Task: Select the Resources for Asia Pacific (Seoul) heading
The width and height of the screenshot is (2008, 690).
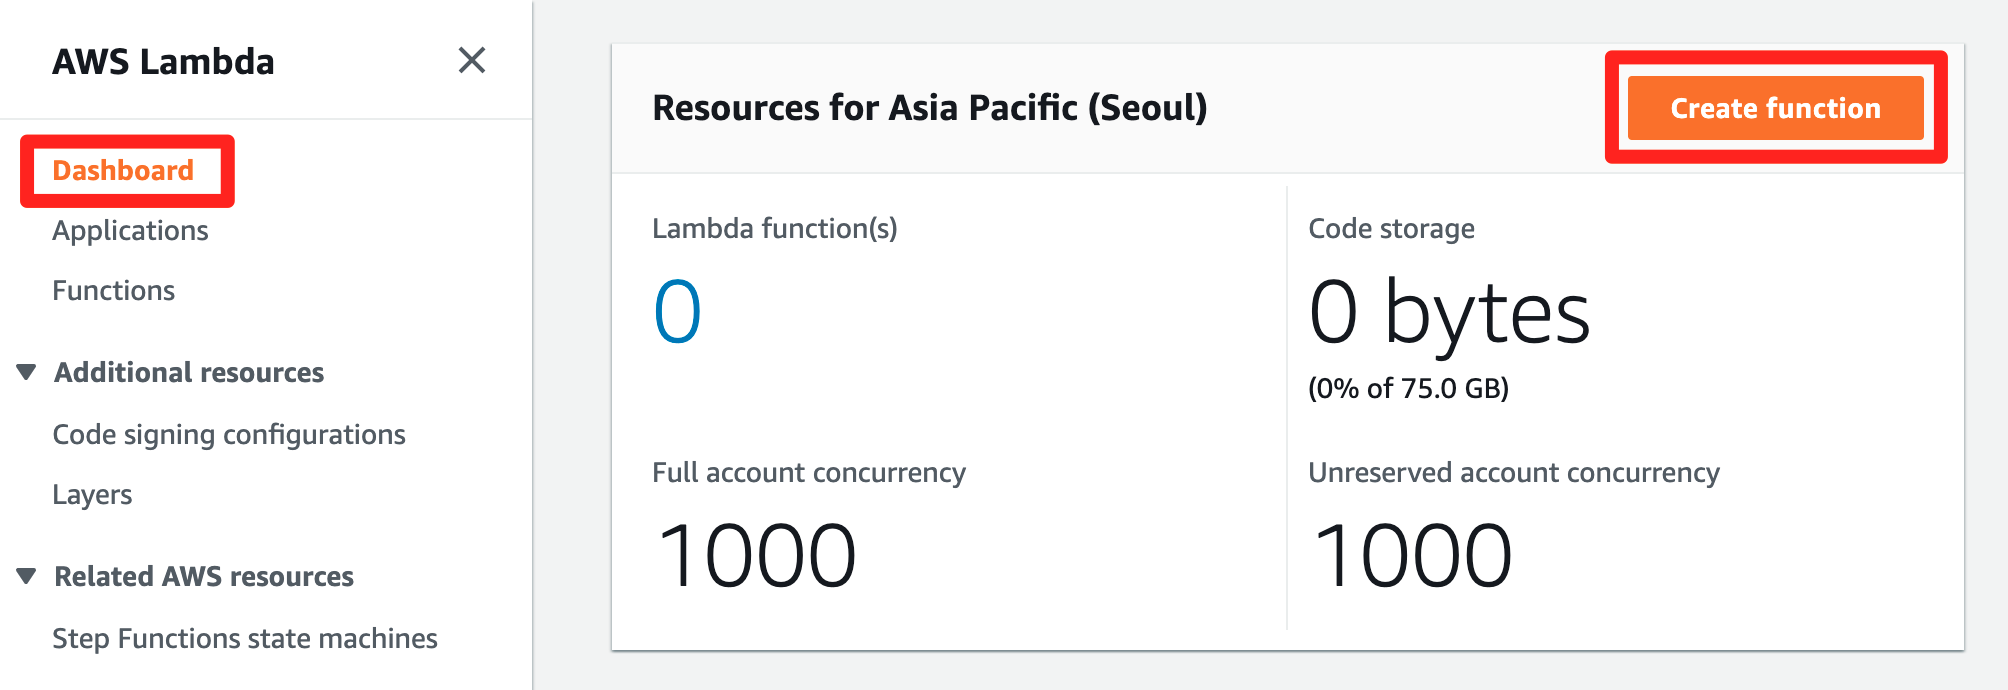Action: [930, 108]
